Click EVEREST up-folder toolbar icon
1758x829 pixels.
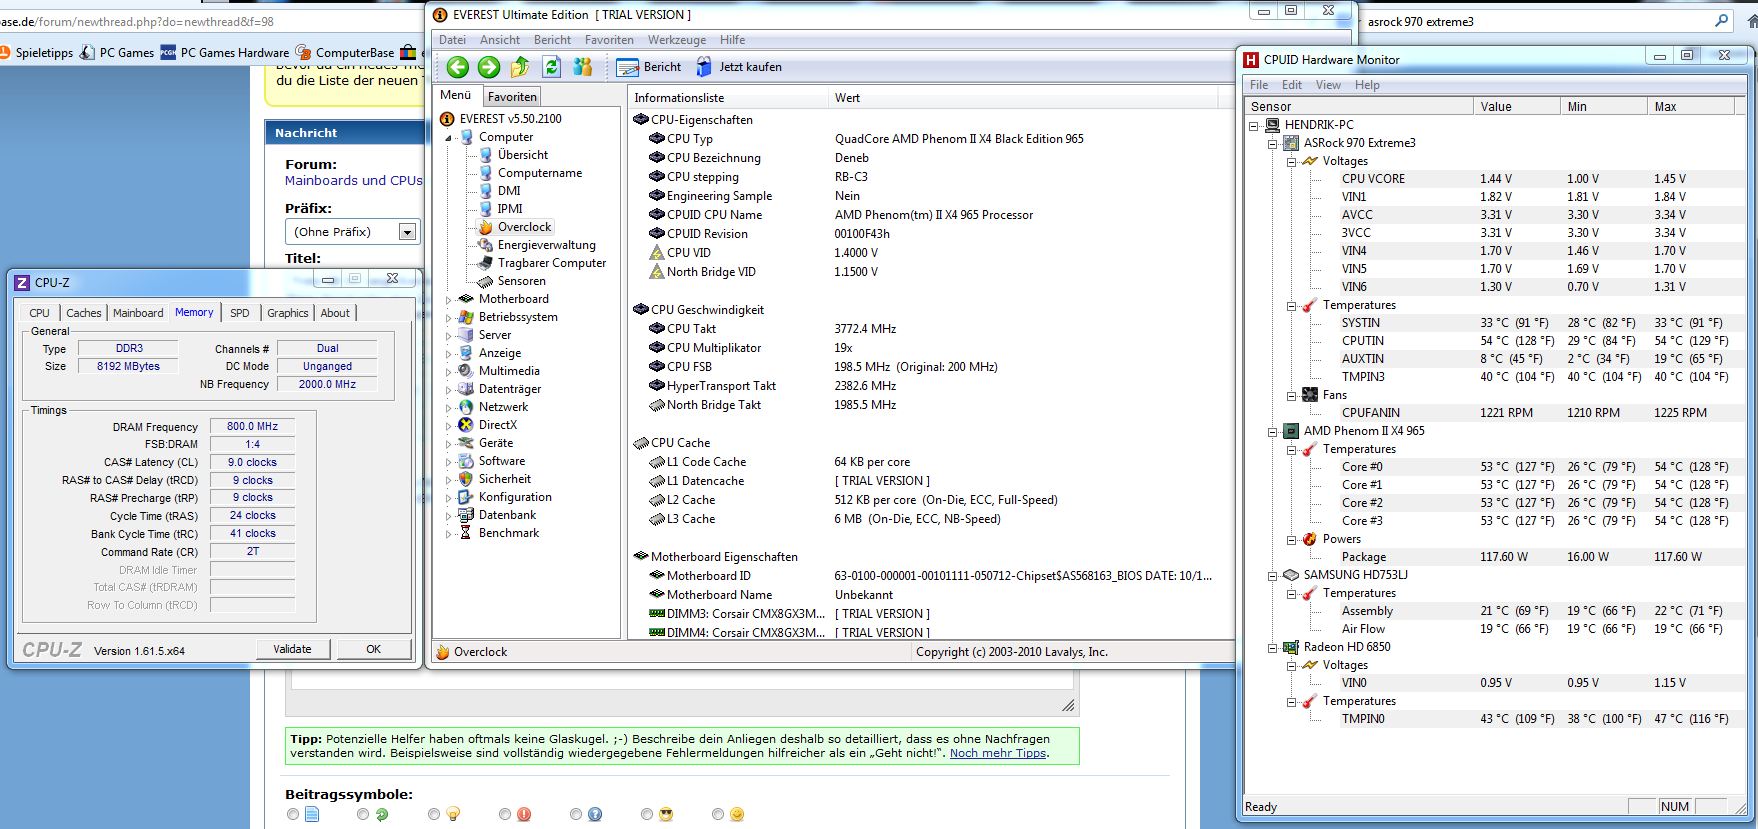[520, 67]
